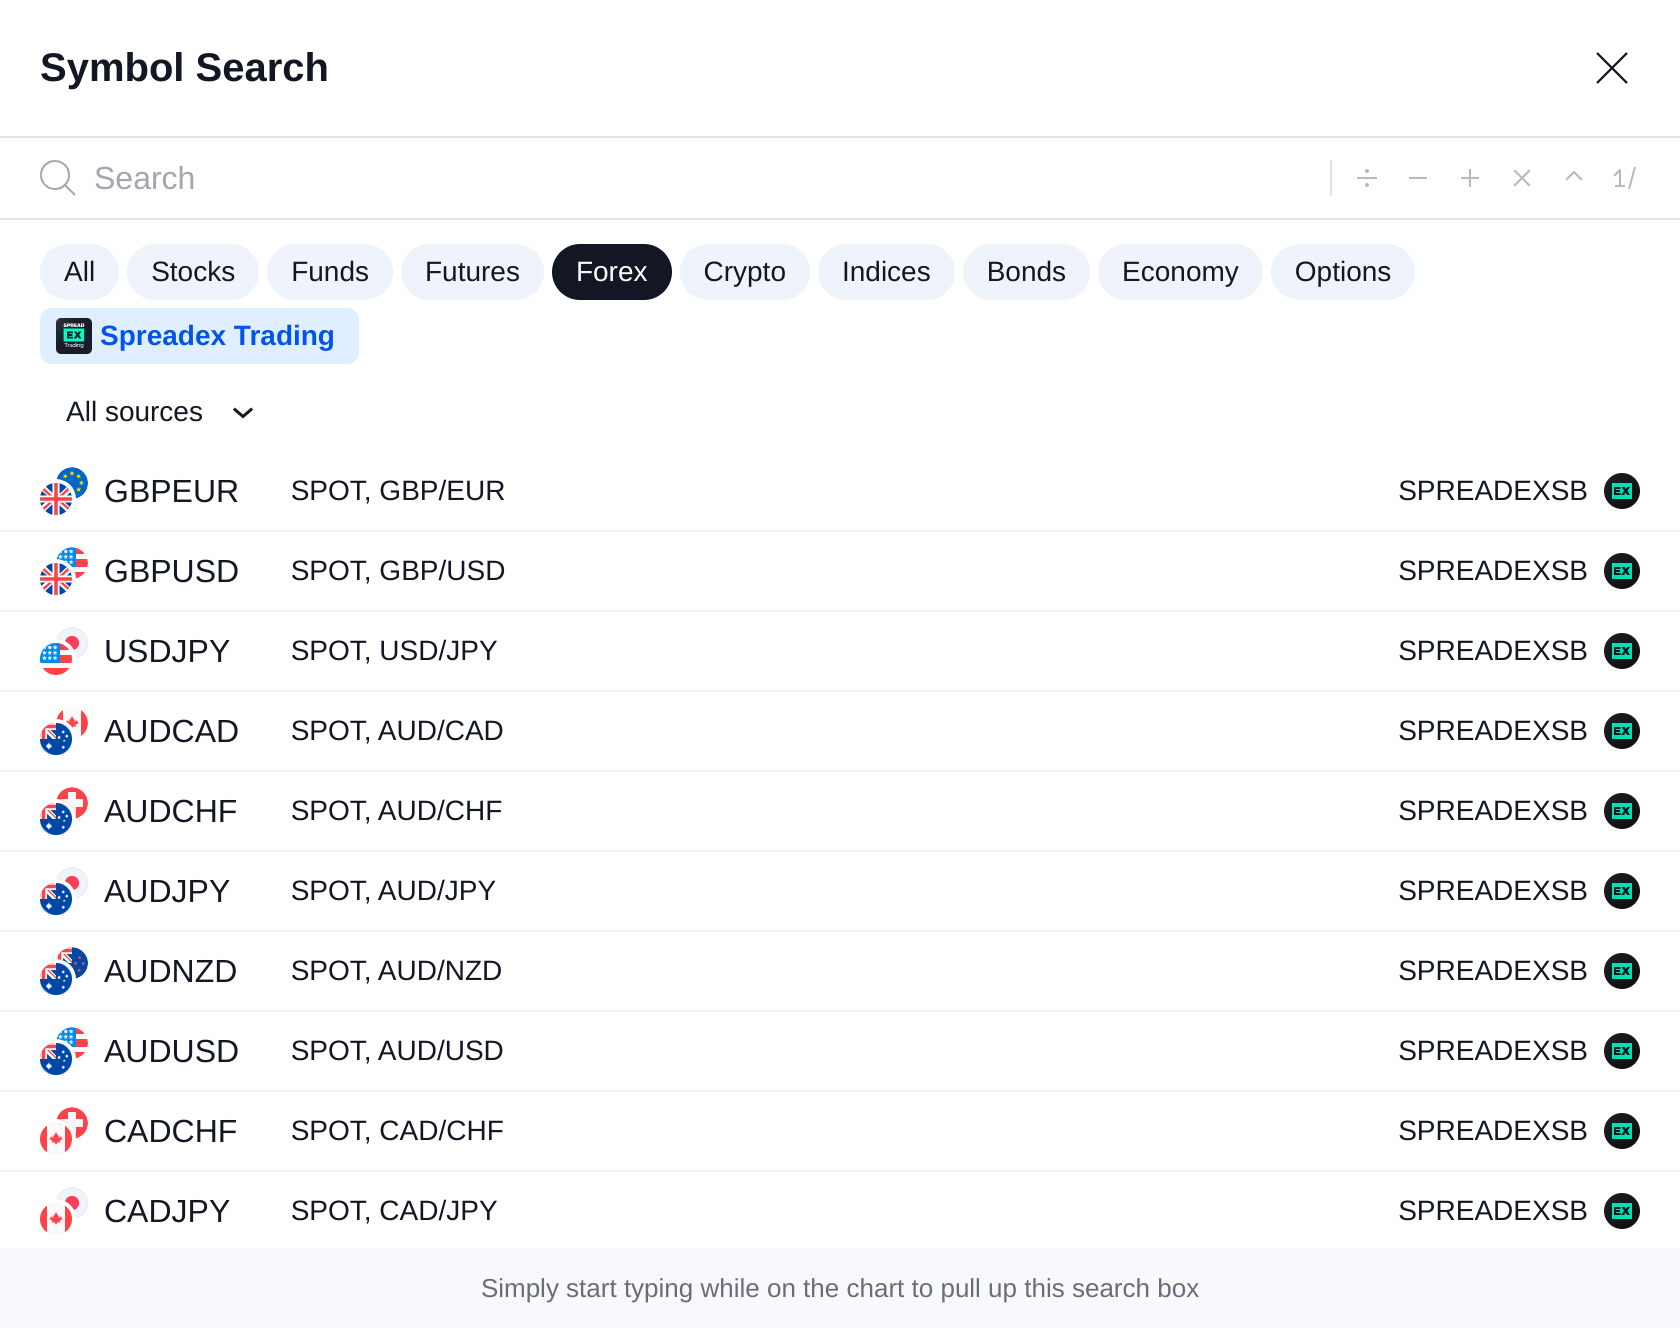
Task: Toggle the Spreadex Trading filter
Action: click(199, 336)
